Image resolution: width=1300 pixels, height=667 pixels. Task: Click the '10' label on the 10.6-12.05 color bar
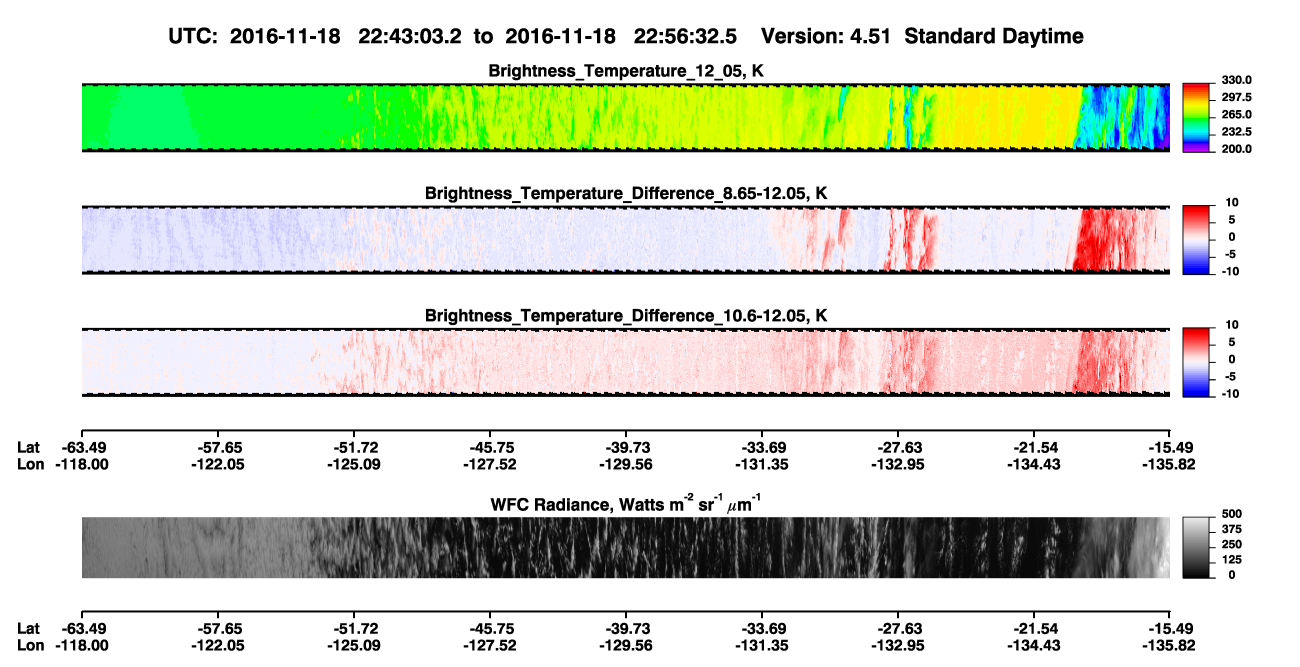click(1231, 324)
